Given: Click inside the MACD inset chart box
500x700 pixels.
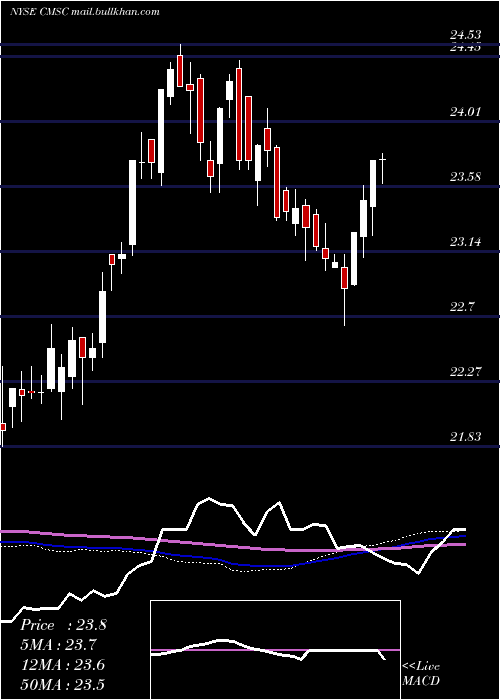Looking at the screenshot, I should 275,650.
